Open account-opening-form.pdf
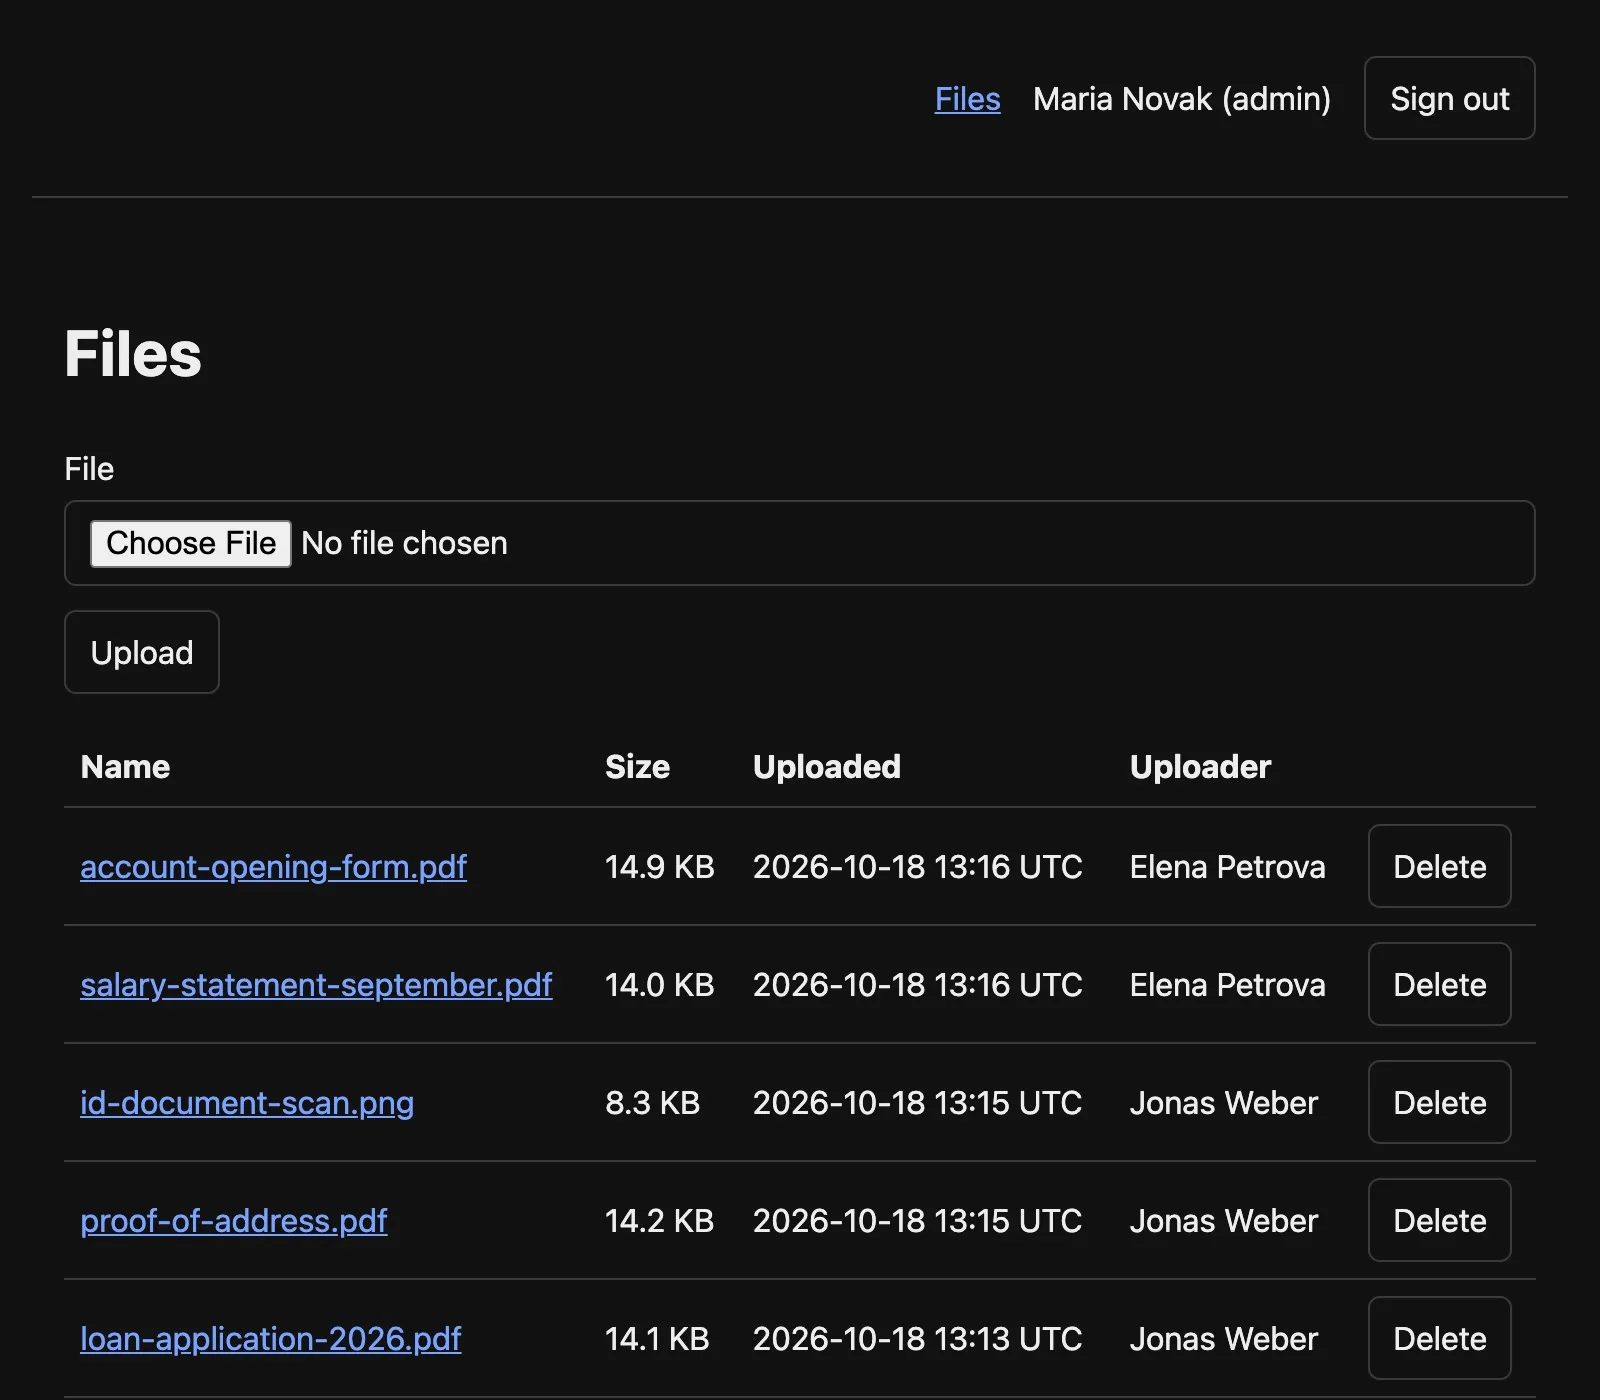This screenshot has width=1600, height=1400. (273, 866)
